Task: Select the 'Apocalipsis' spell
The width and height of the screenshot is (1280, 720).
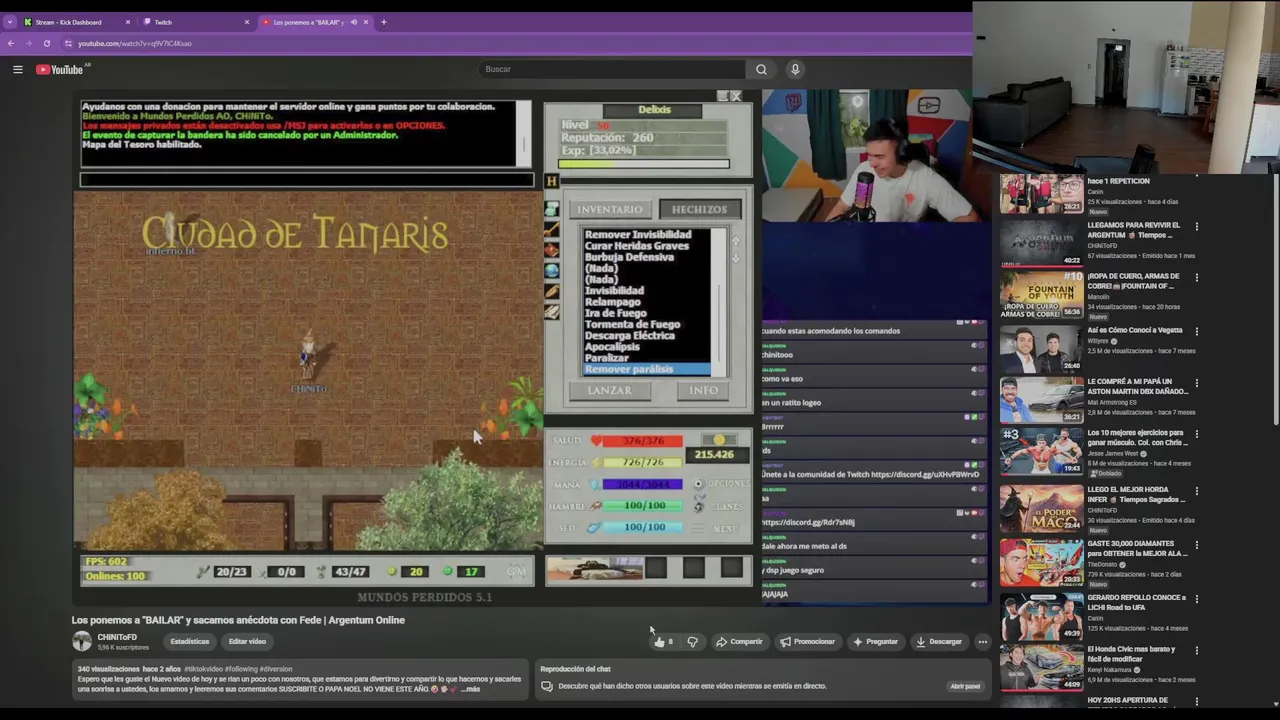Action: (611, 347)
